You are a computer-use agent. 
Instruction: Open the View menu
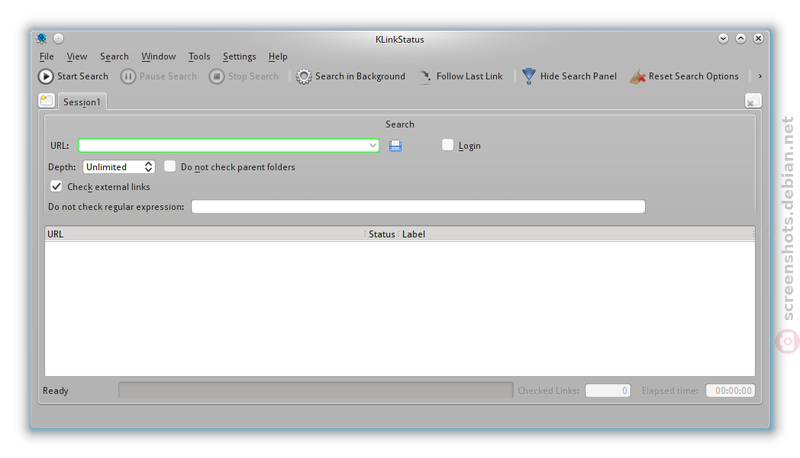[x=77, y=57]
